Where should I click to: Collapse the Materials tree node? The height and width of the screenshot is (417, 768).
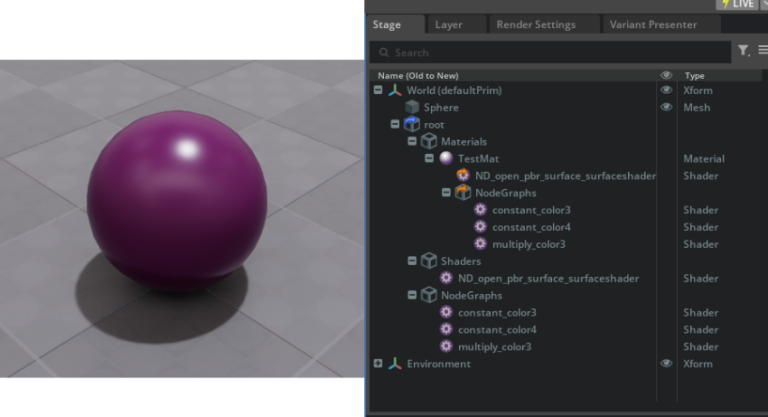click(x=412, y=142)
